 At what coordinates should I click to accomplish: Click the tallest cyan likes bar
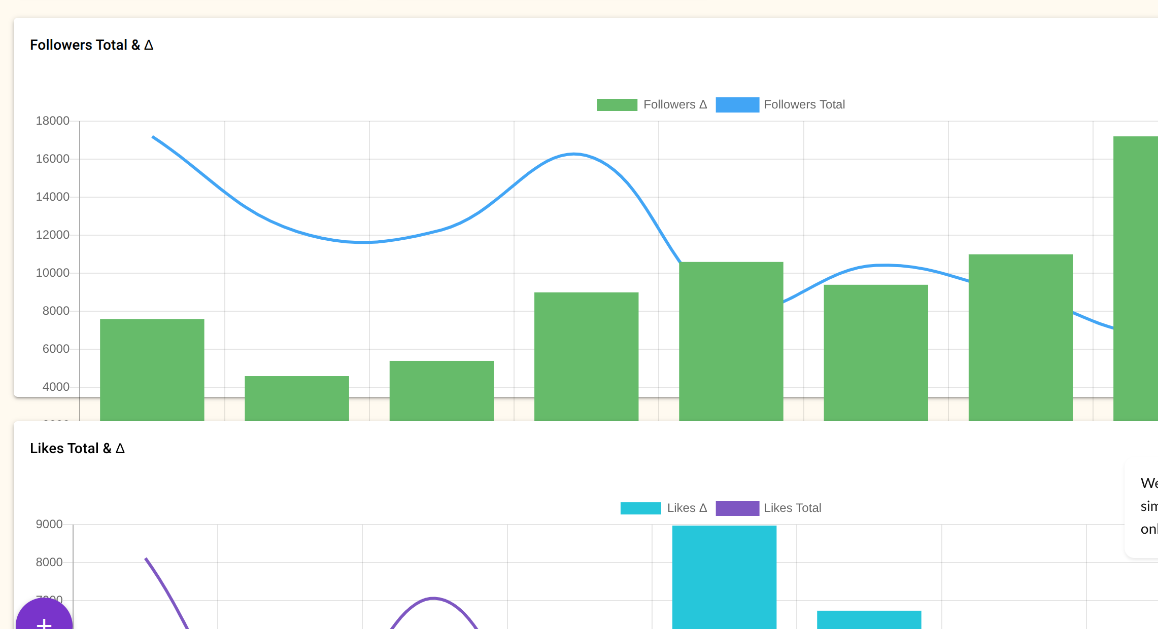724,577
